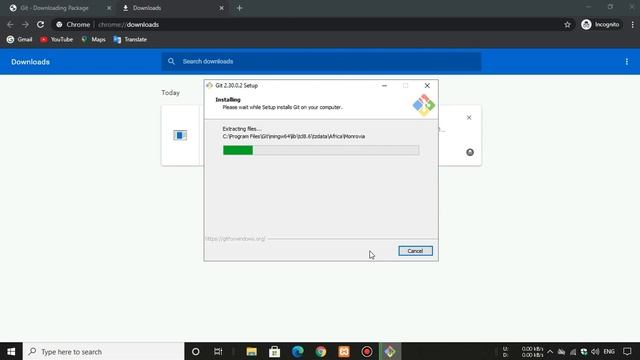640x360 pixels.
Task: Open the Windows Start menu
Action: coord(11,351)
